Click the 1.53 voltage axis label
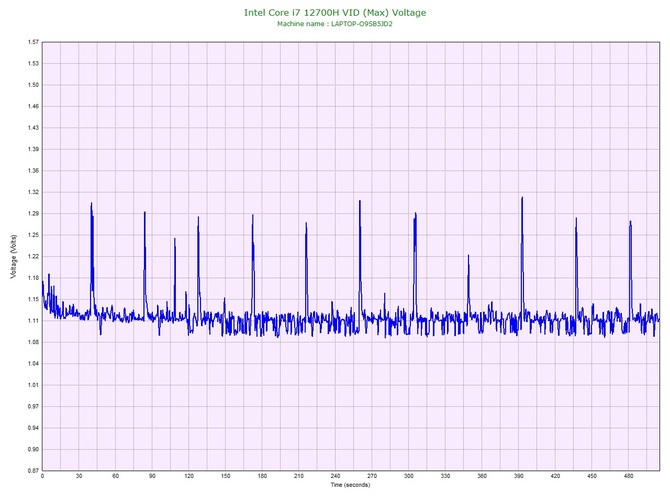The image size is (670, 502). 33,63
